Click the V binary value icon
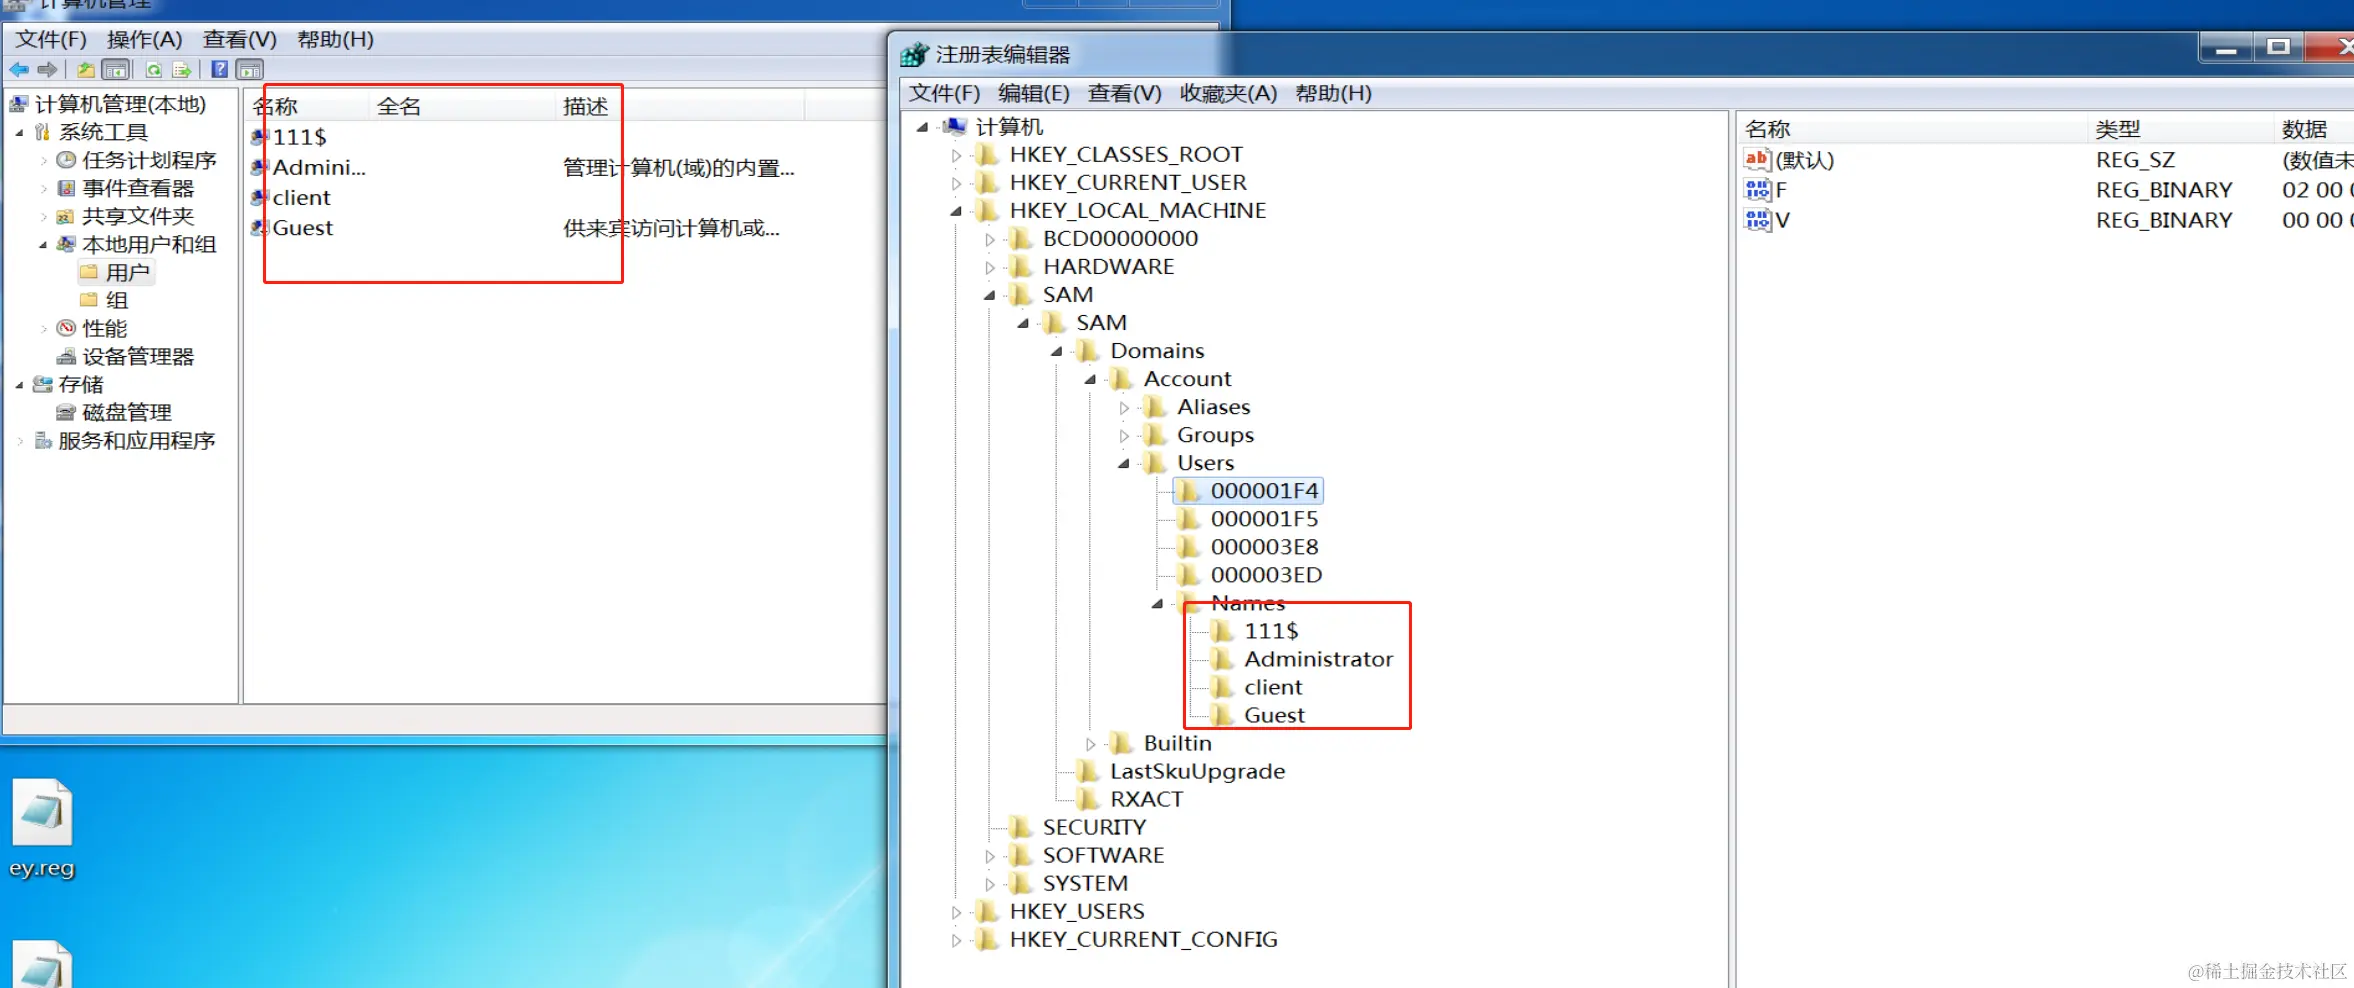Viewport: 2354px width, 988px height. click(x=1757, y=220)
